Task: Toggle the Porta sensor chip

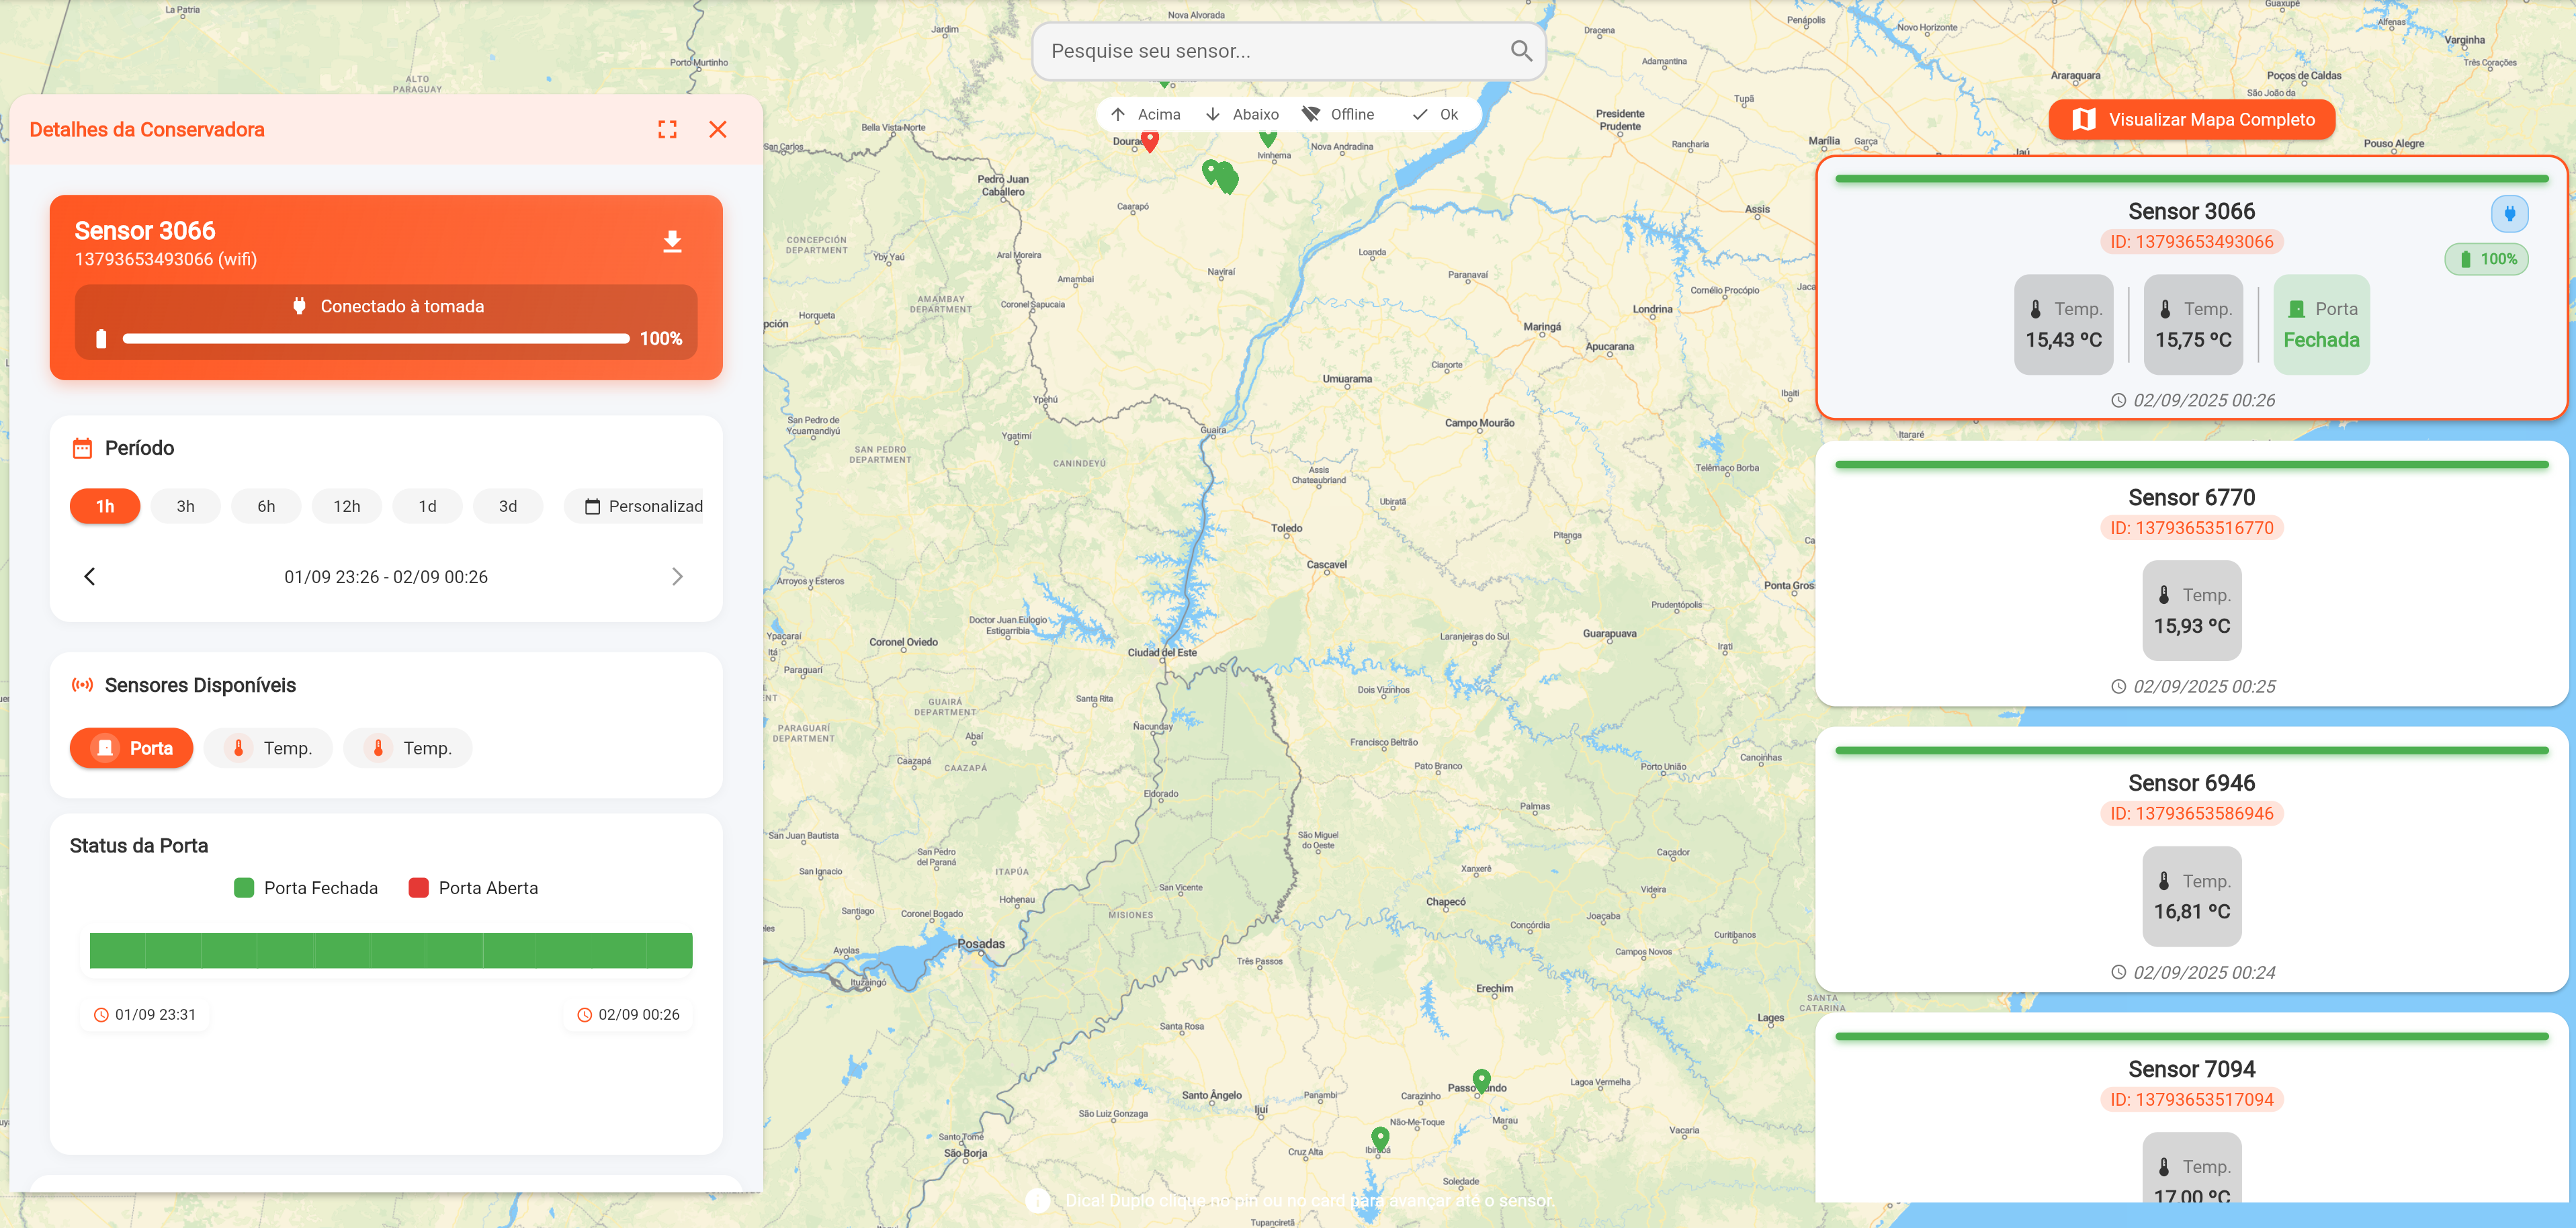Action: pos(131,748)
